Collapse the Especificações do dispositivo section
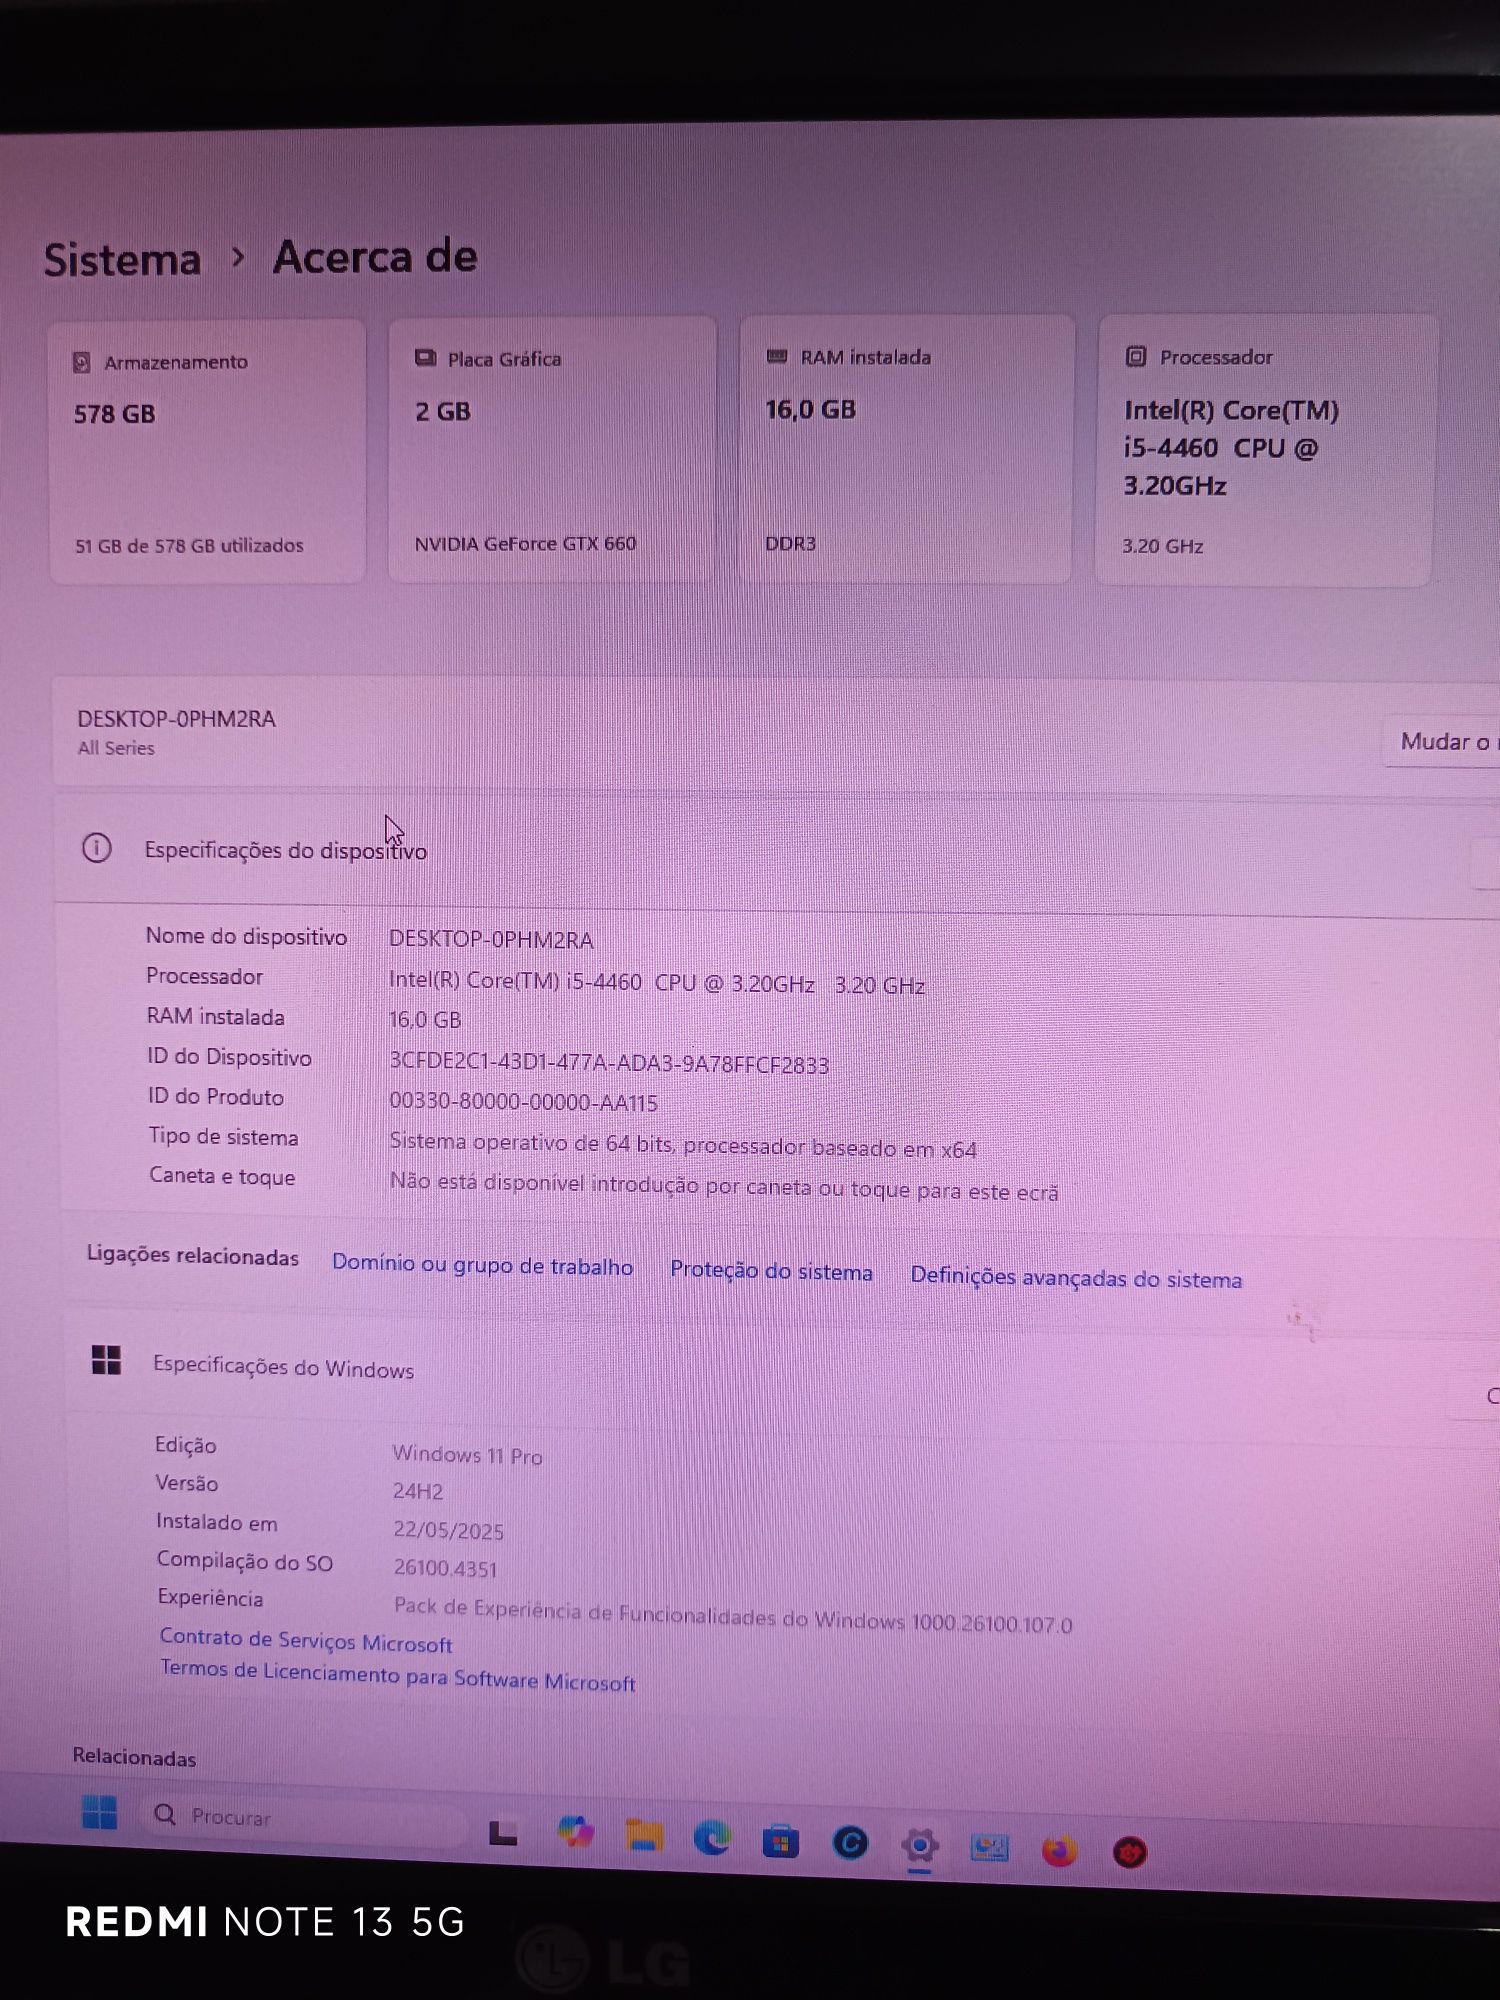1500x2000 pixels. 1487,862
